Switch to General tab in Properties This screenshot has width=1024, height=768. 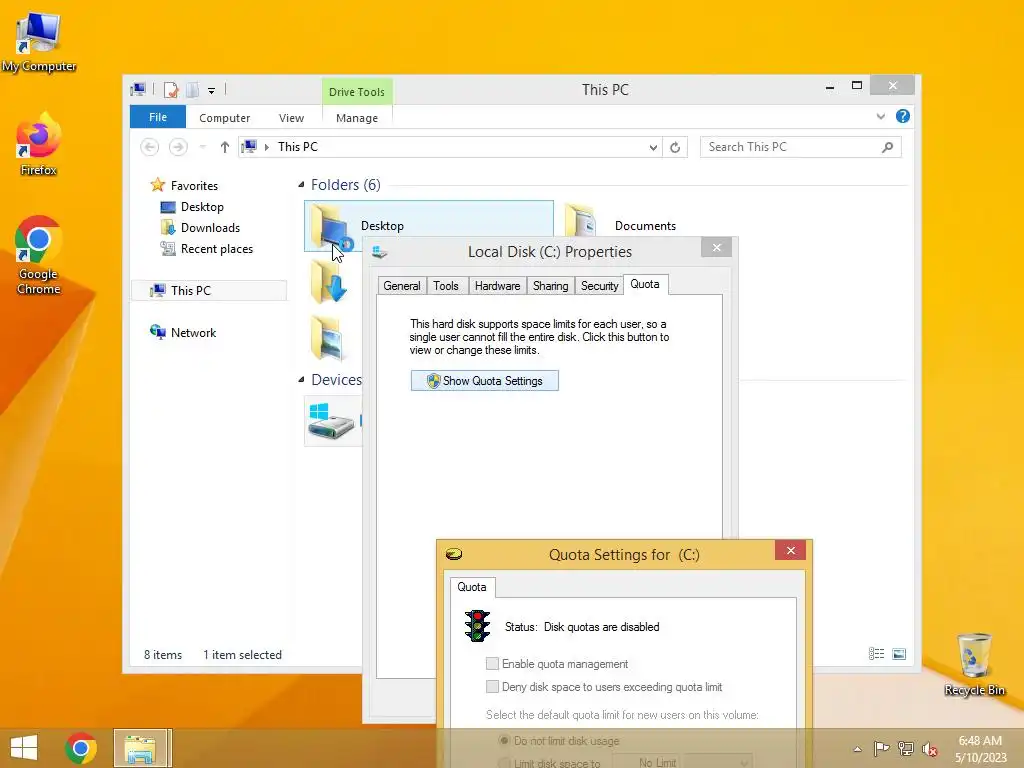402,286
